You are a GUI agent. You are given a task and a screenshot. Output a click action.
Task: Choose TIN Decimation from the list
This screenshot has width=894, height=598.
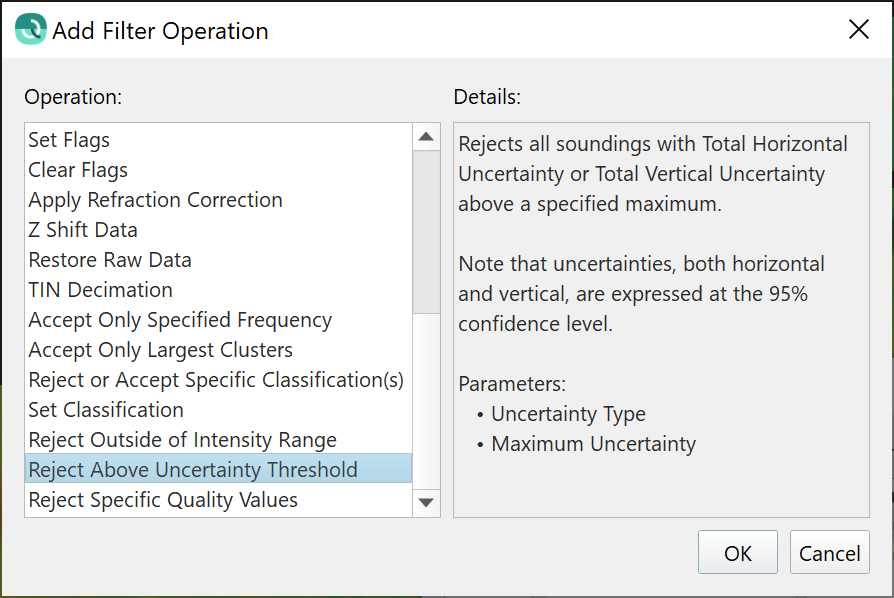coord(100,290)
